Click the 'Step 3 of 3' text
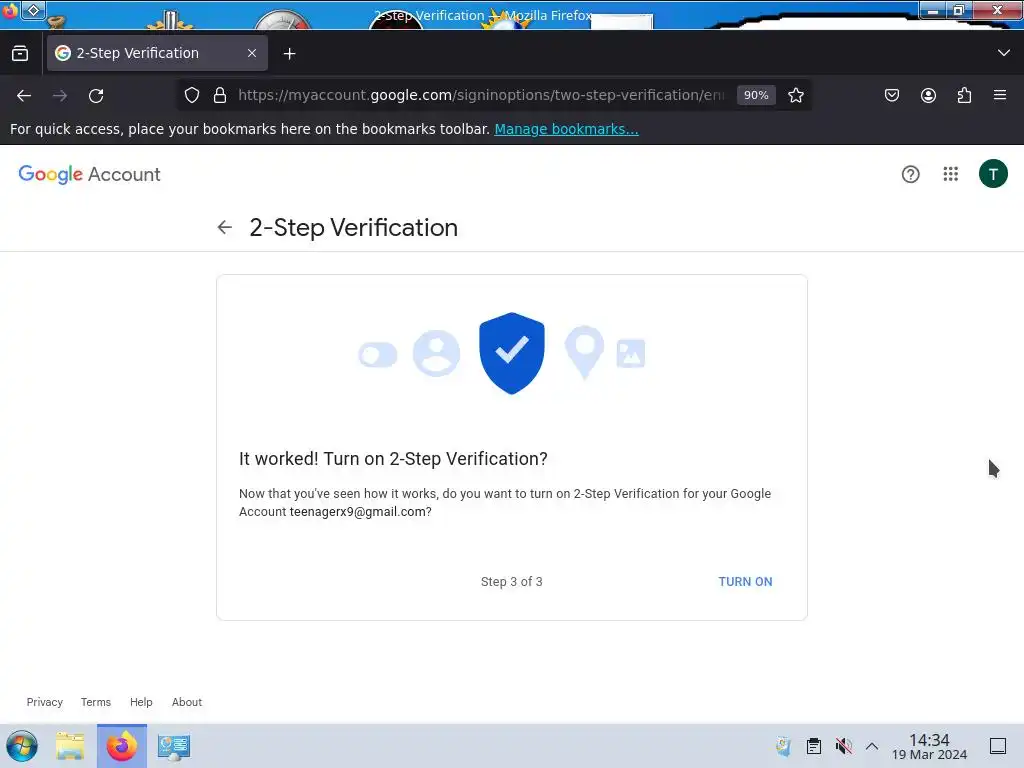1024x768 pixels. click(511, 582)
